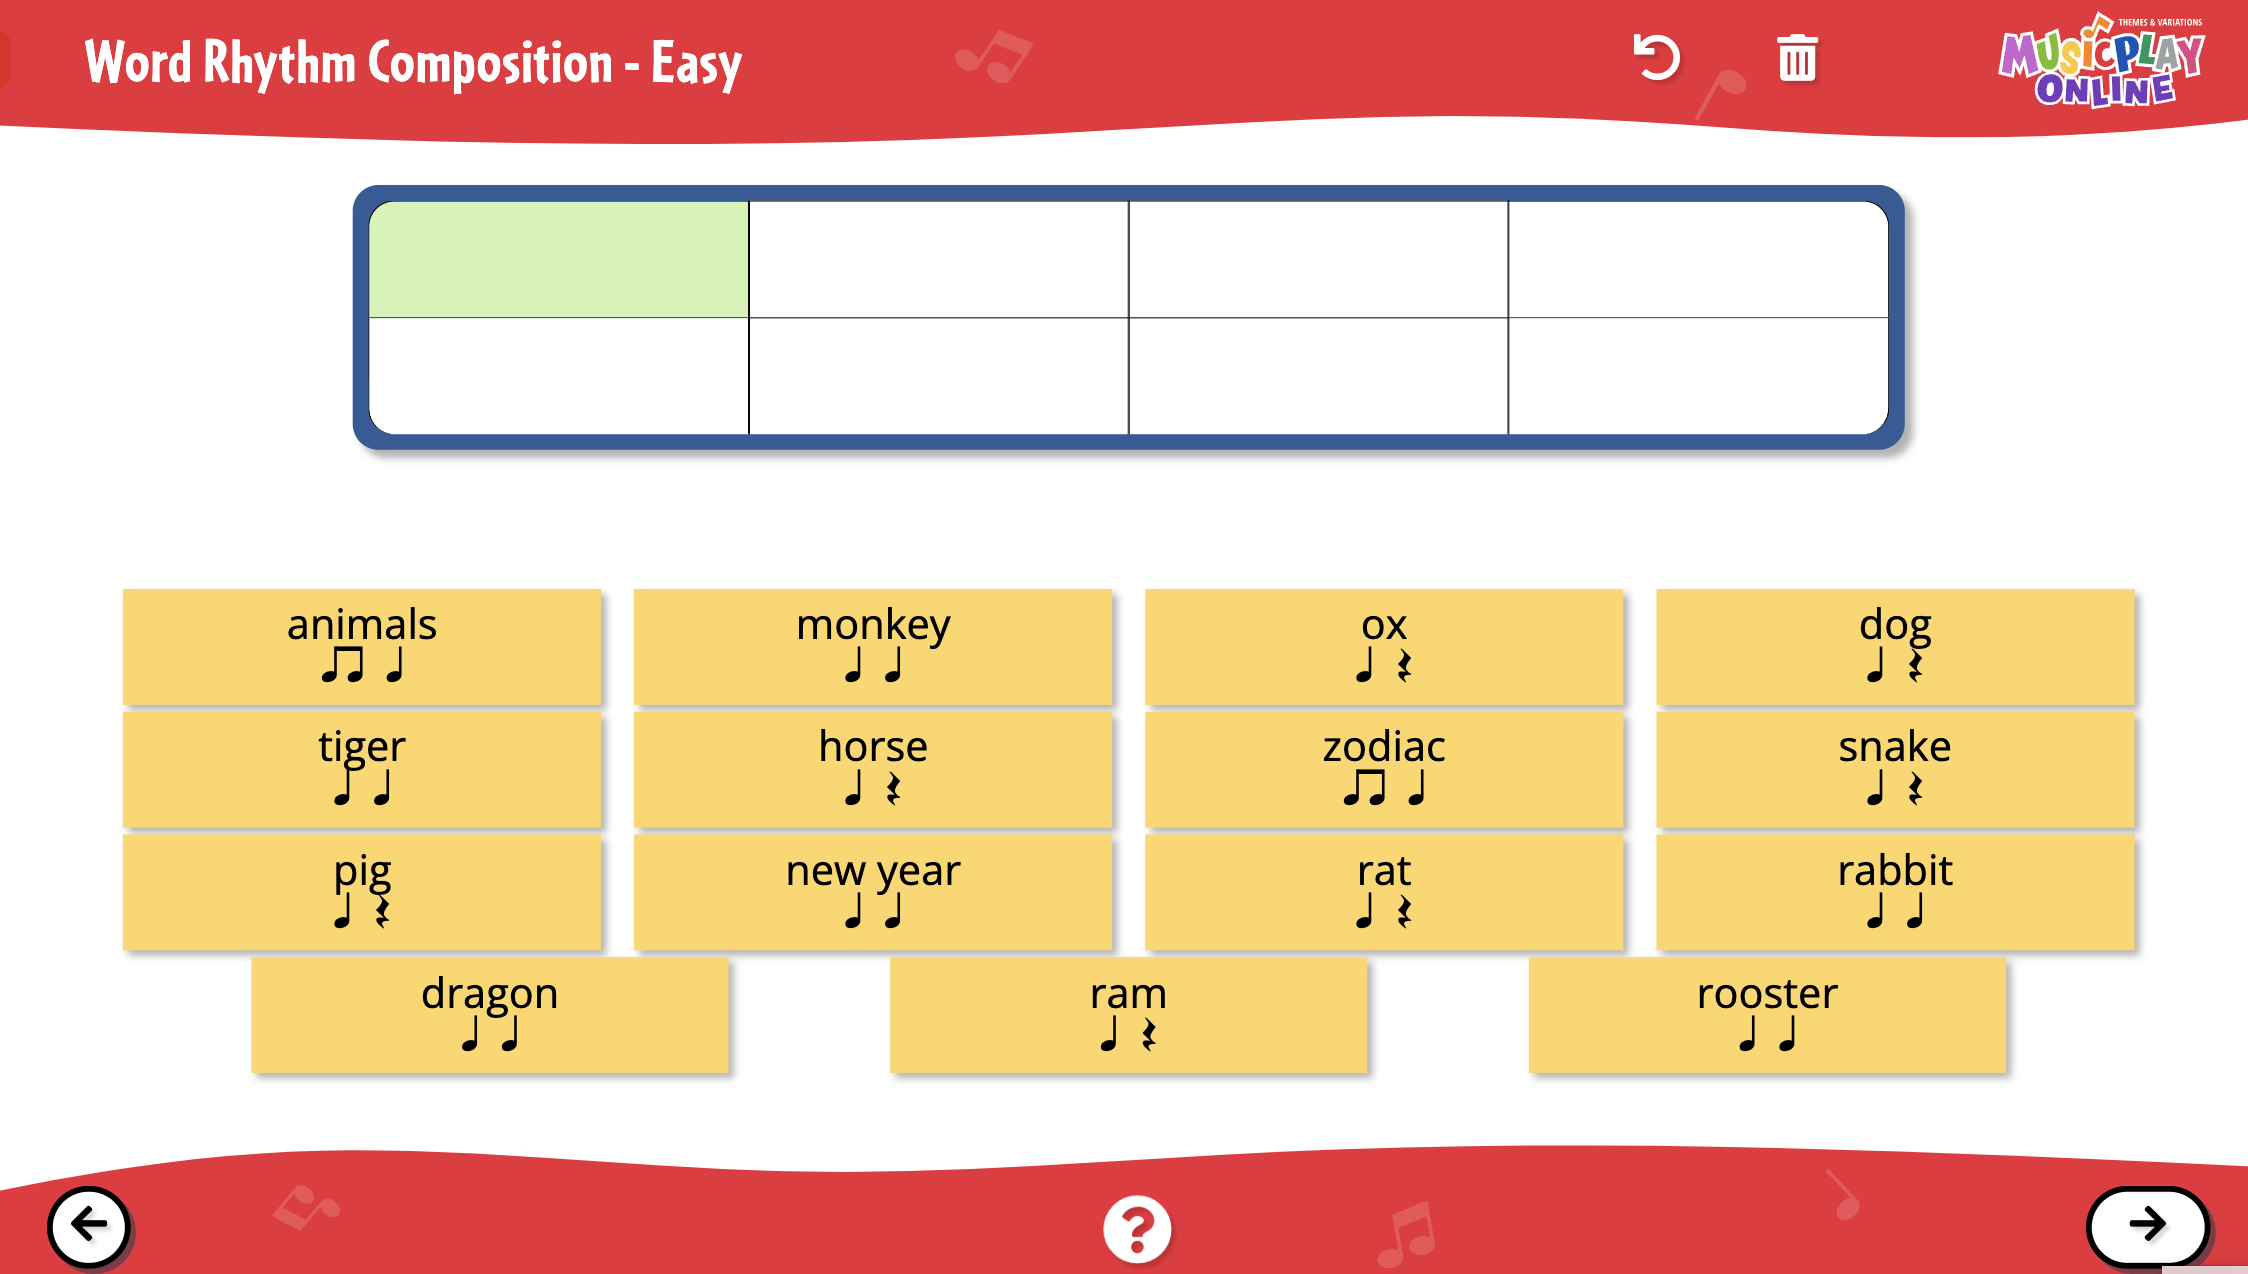The width and height of the screenshot is (2248, 1274).
Task: Click the 'snake' word card
Action: coord(1895,769)
